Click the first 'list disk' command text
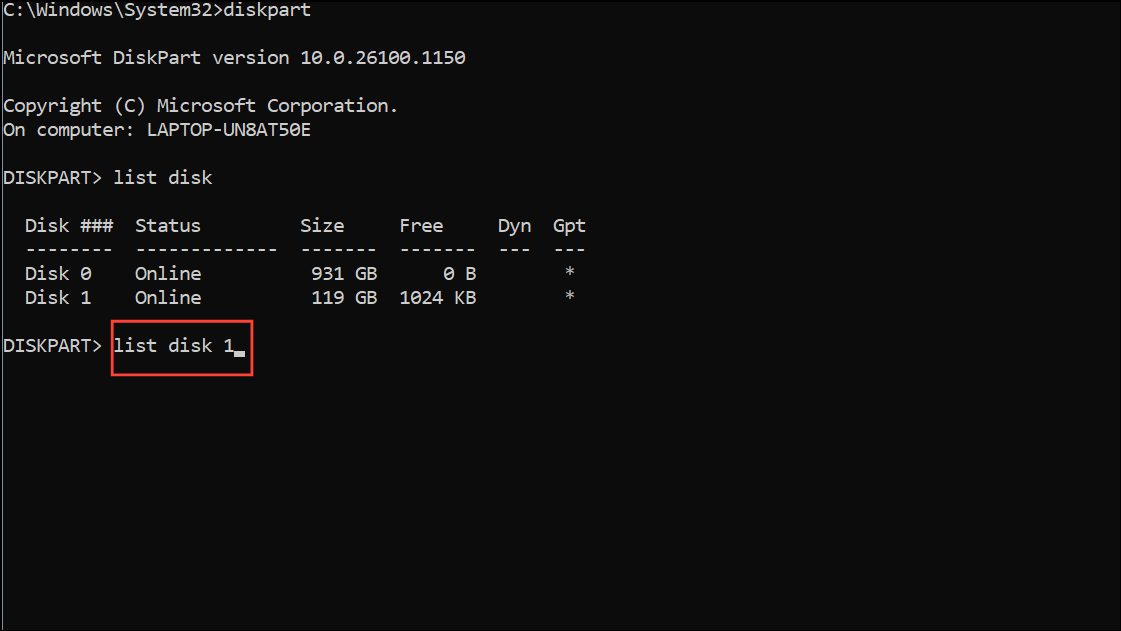The height and width of the screenshot is (631, 1121). (163, 178)
